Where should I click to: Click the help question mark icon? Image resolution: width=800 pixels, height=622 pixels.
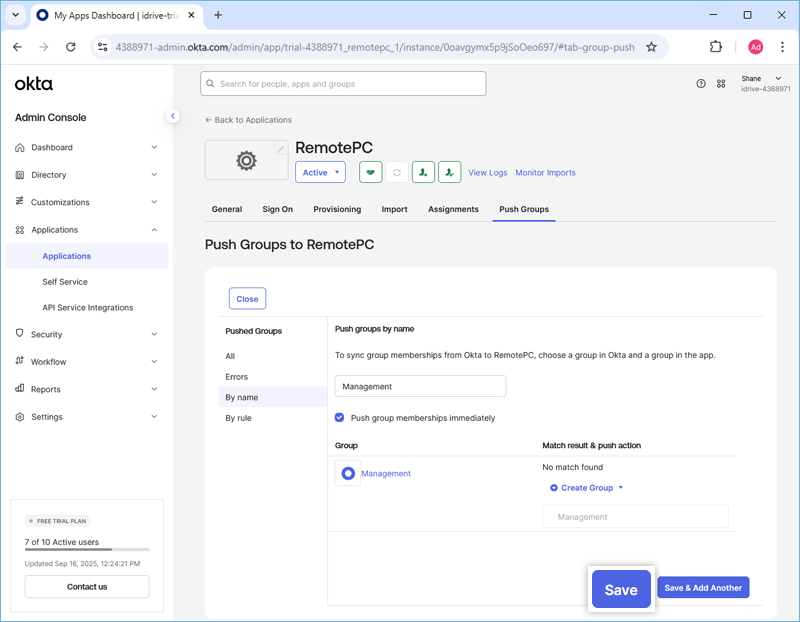point(701,84)
